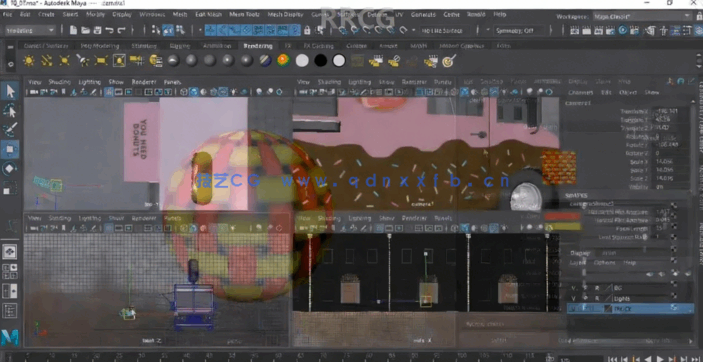The height and width of the screenshot is (362, 703).
Task: Choose the Paint Selection tool
Action: coord(10,130)
